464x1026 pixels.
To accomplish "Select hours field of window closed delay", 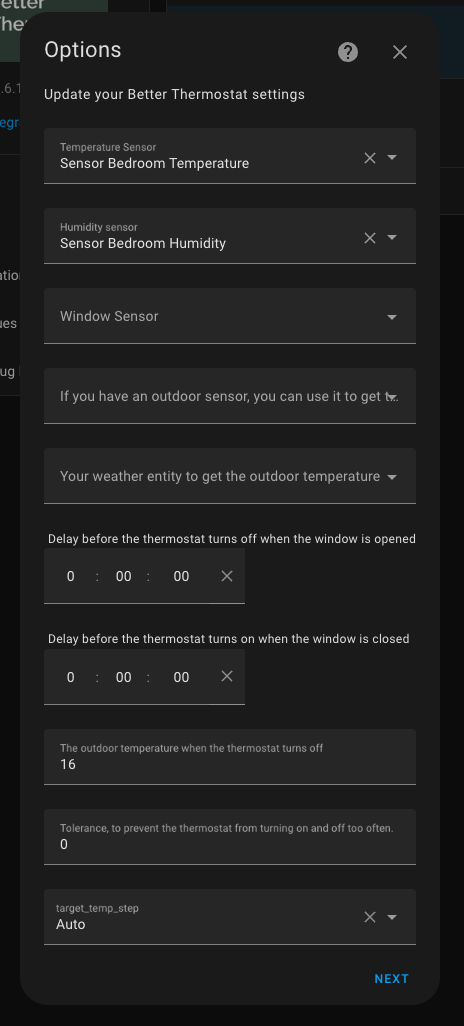I will pos(71,677).
